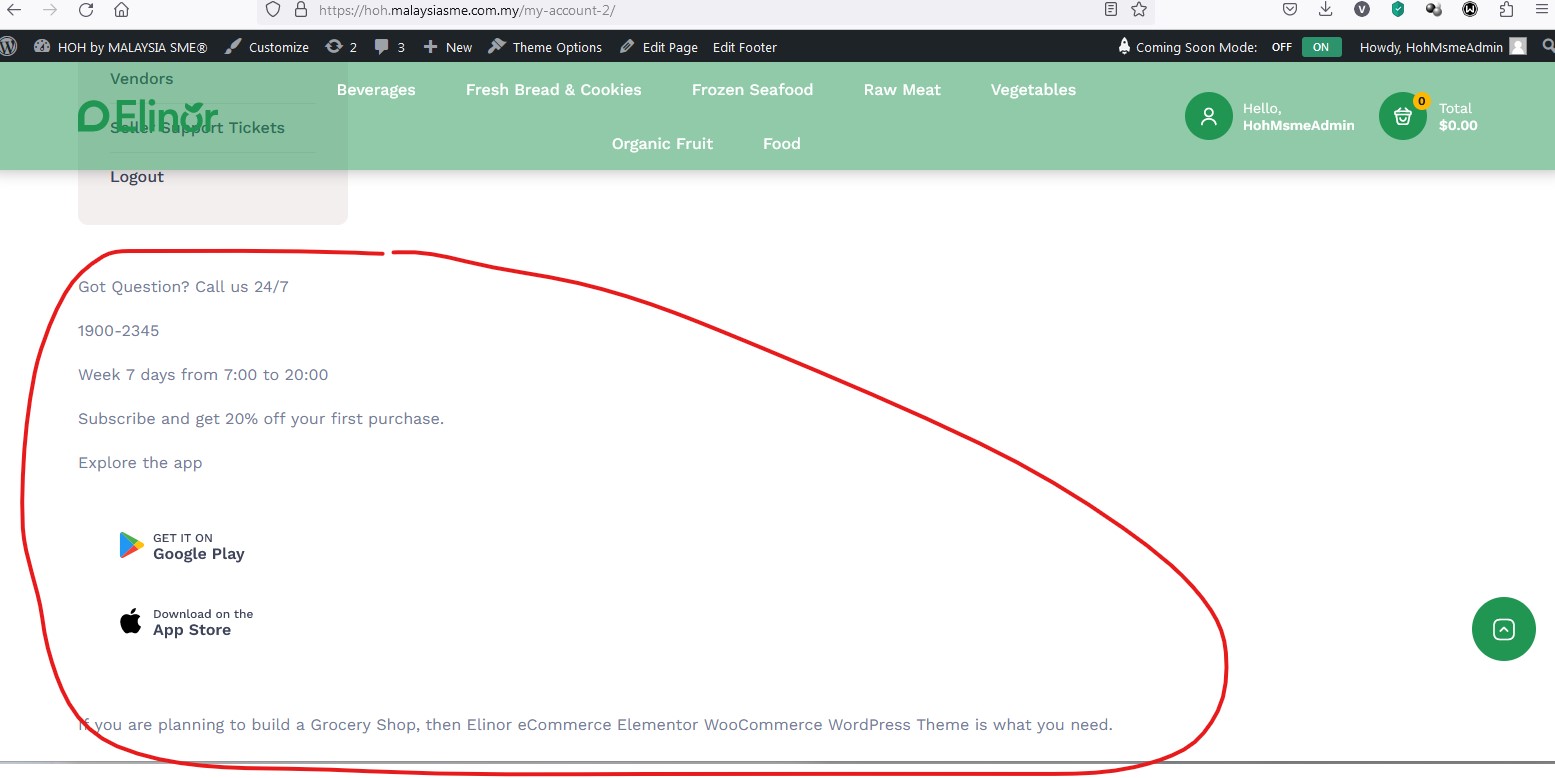
Task: Open the Vendors account menu item
Action: pos(141,79)
